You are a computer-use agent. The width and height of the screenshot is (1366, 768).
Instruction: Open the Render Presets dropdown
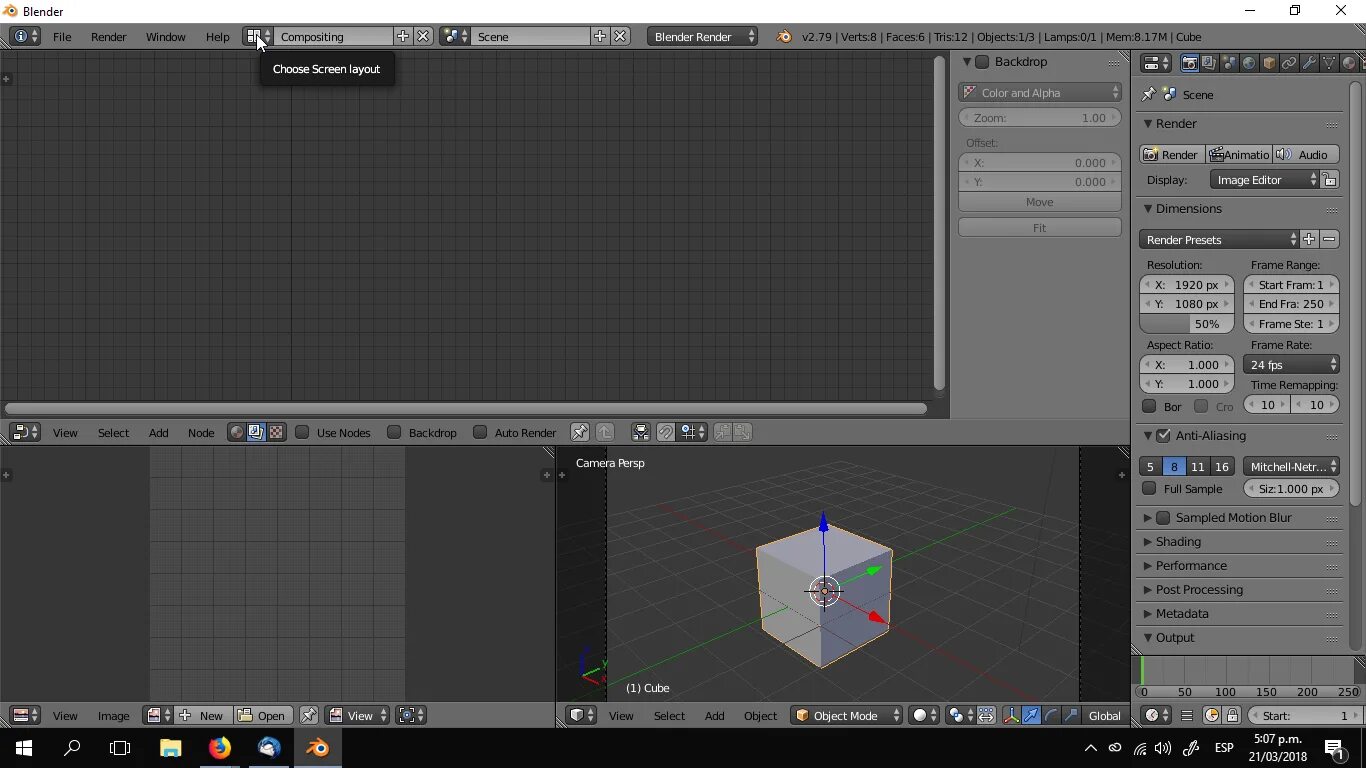click(1219, 239)
